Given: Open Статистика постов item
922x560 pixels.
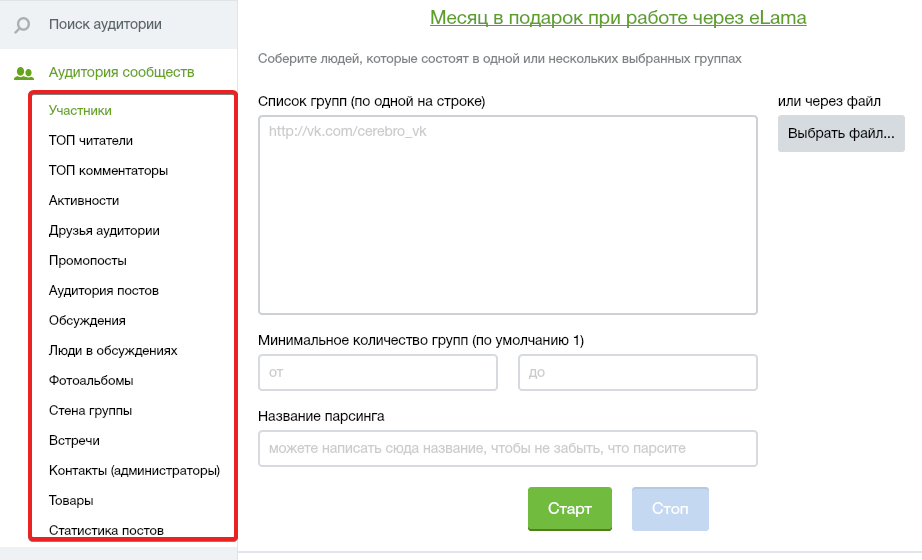Looking at the screenshot, I should pyautogui.click(x=106, y=530).
